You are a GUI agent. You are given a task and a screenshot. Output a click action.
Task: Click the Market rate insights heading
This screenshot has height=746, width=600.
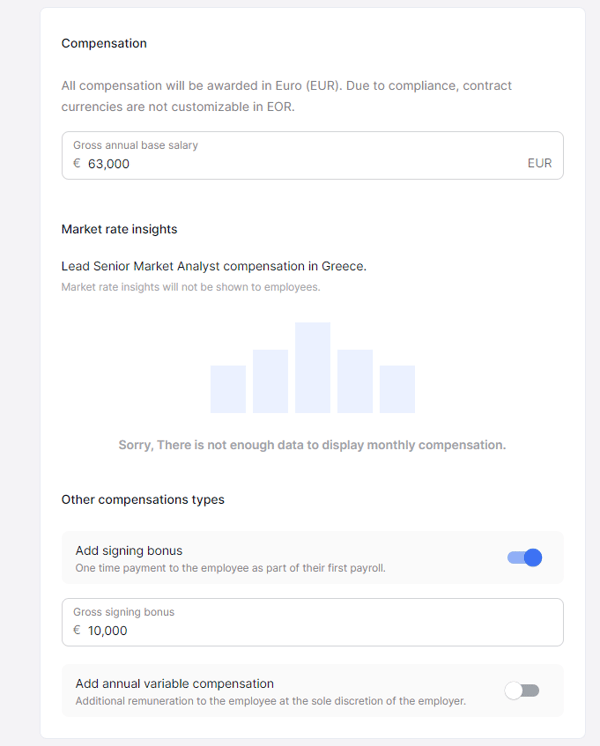[119, 229]
